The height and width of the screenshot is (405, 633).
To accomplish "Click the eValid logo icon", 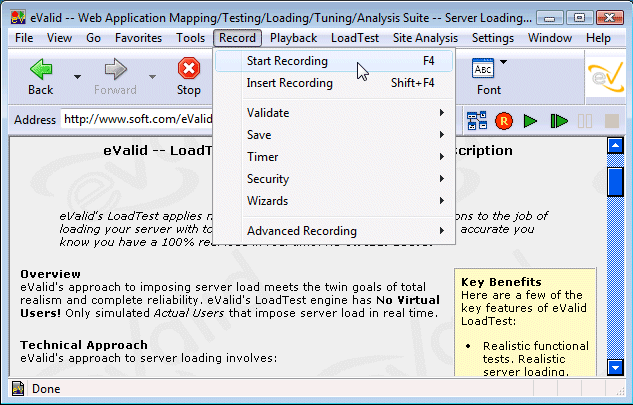I will [x=605, y=76].
